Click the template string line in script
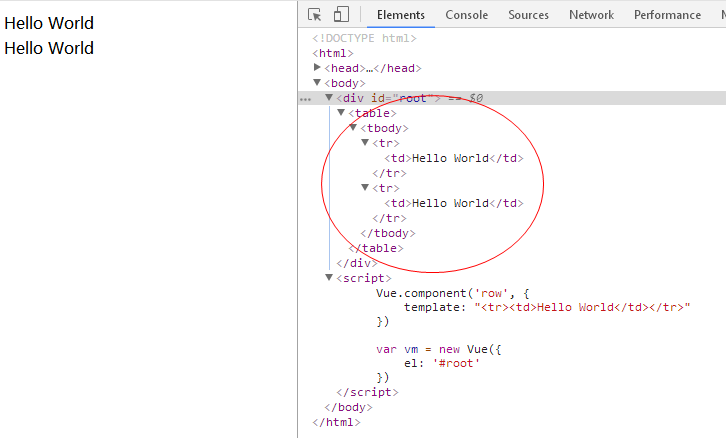 pos(547,307)
